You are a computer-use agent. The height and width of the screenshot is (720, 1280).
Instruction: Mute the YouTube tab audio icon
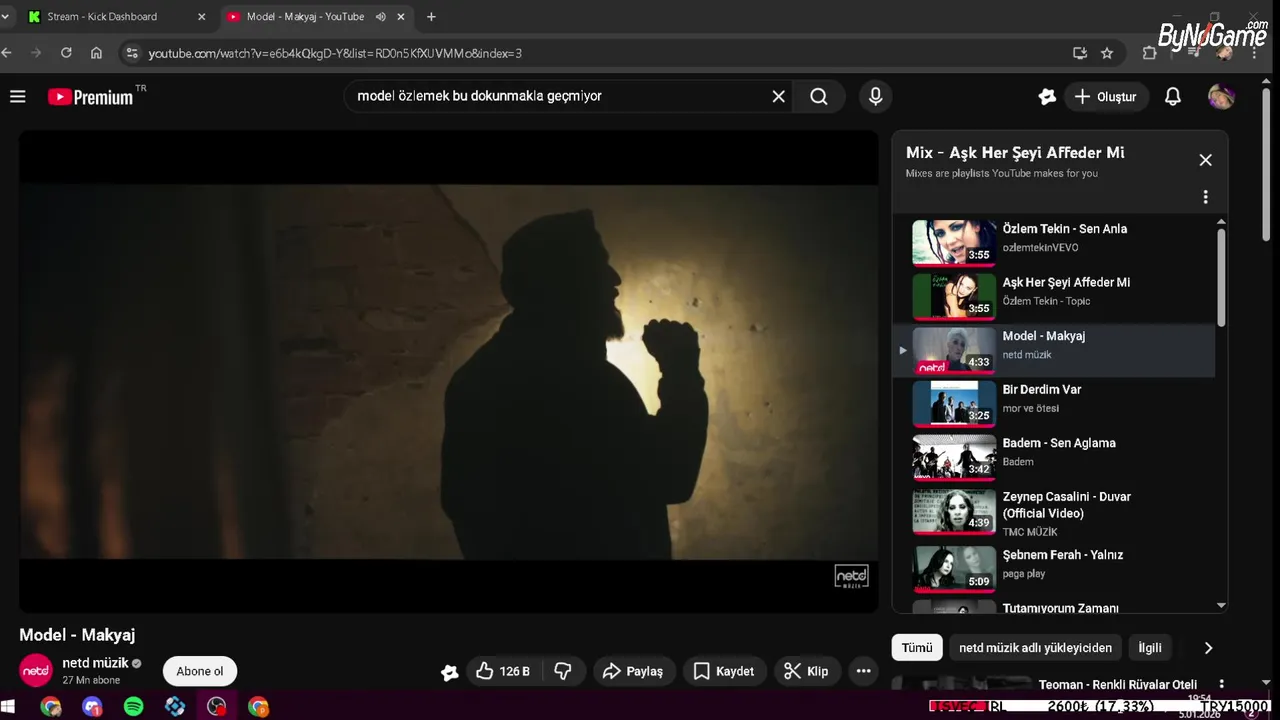[x=381, y=17]
